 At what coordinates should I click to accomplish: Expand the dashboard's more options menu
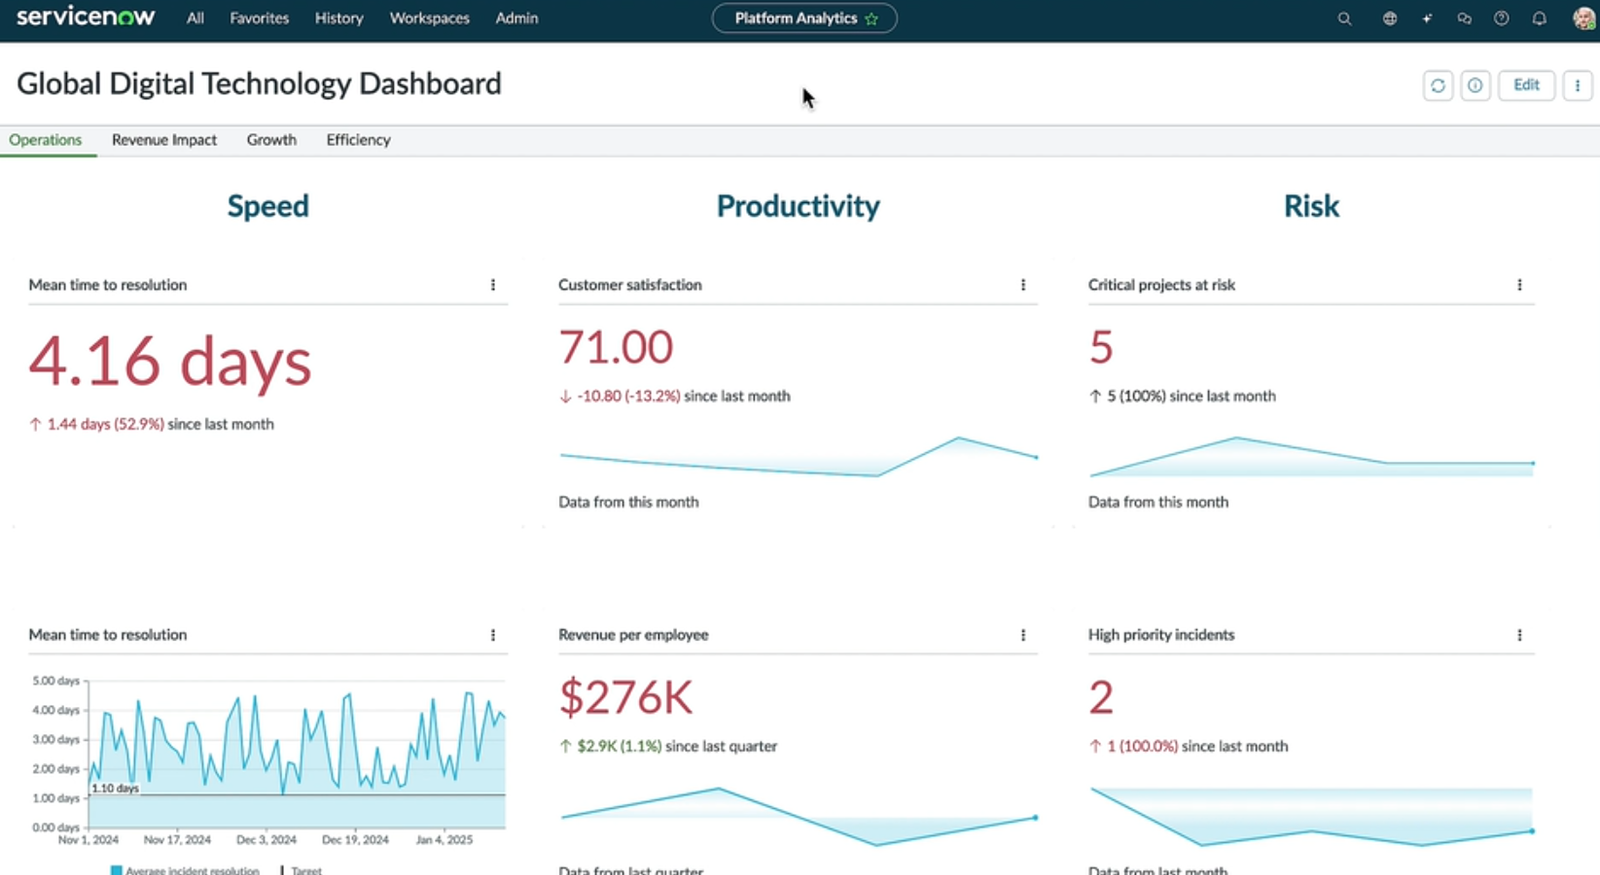pyautogui.click(x=1577, y=86)
